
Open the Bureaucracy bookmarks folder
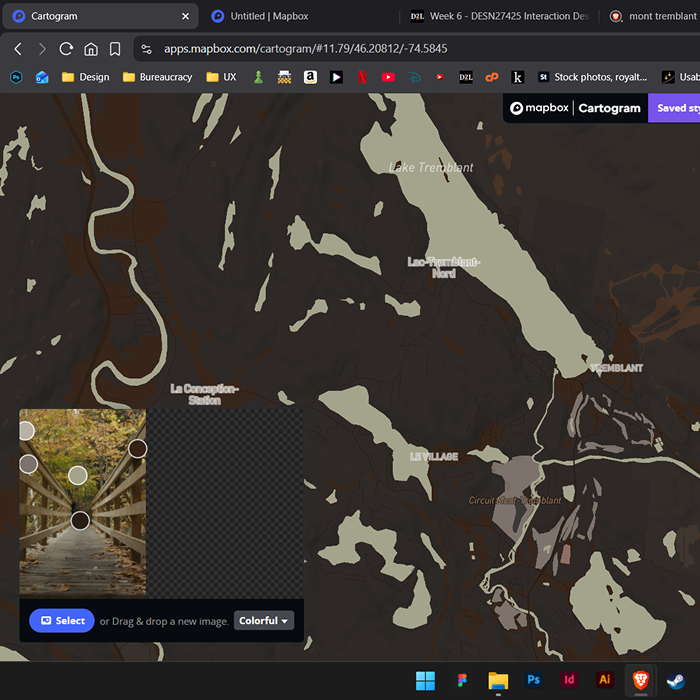[x=157, y=77]
